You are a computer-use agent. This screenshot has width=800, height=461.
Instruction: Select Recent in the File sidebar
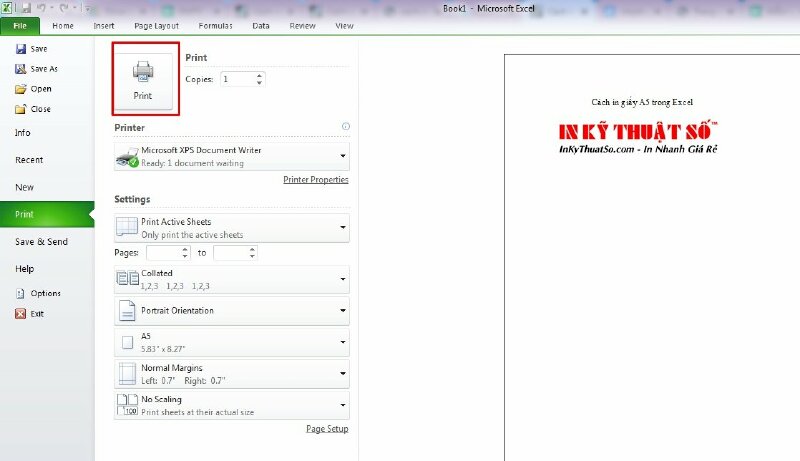click(29, 160)
